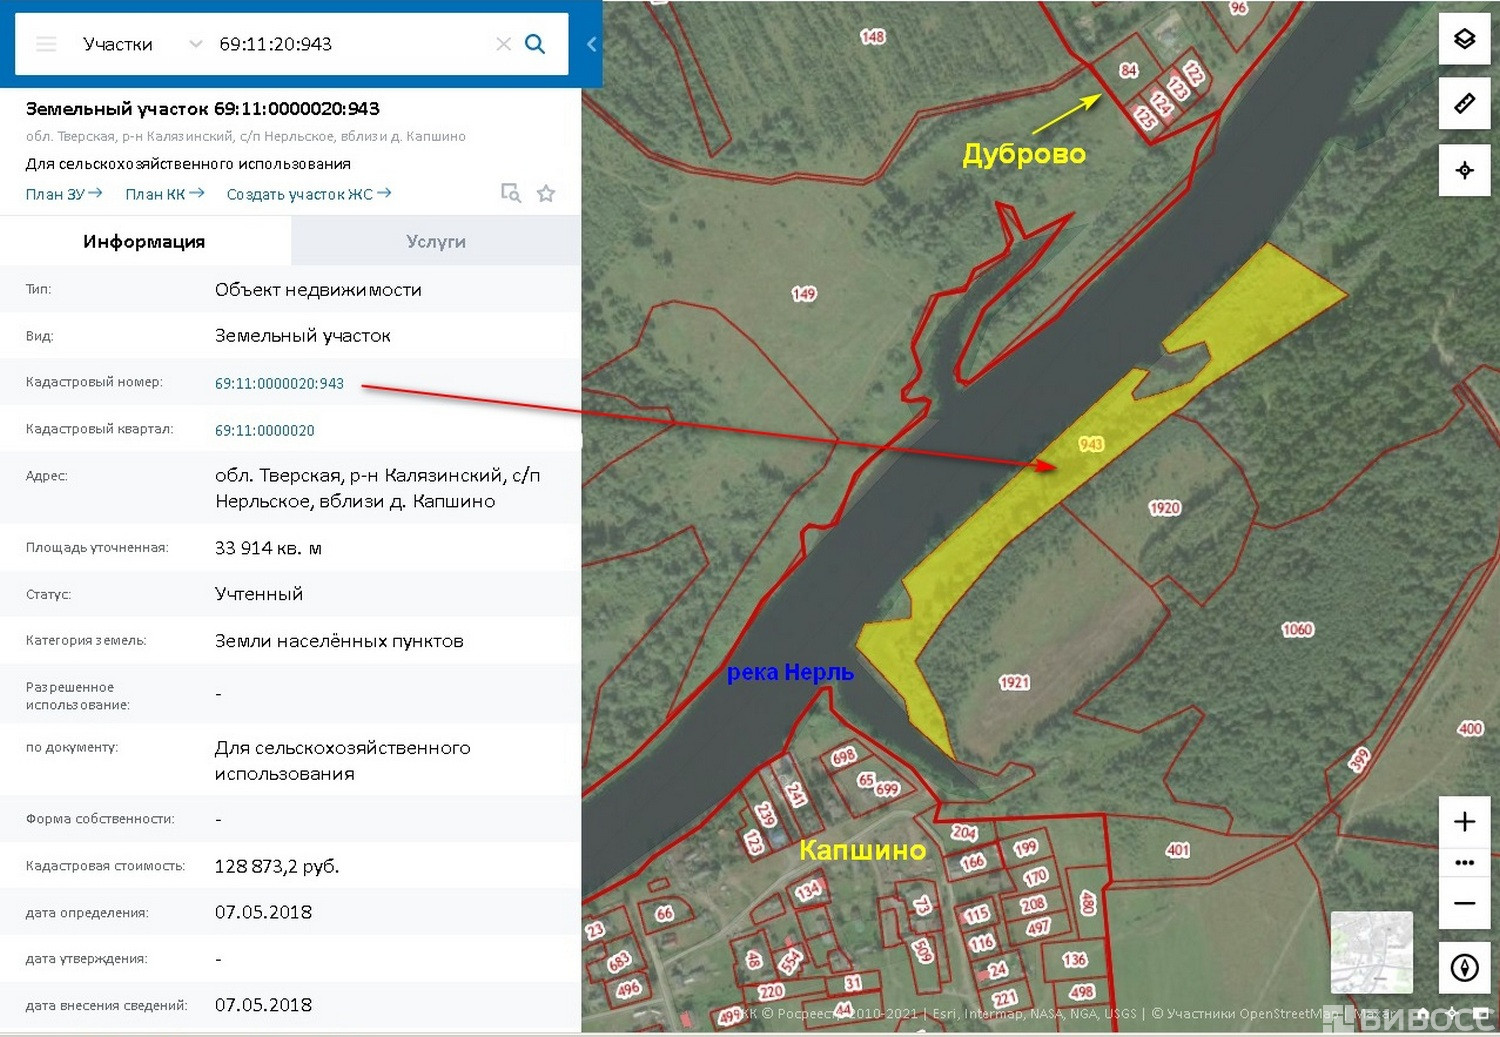Click parcel label 698 in Капшино
The image size is (1500, 1037).
(x=844, y=756)
